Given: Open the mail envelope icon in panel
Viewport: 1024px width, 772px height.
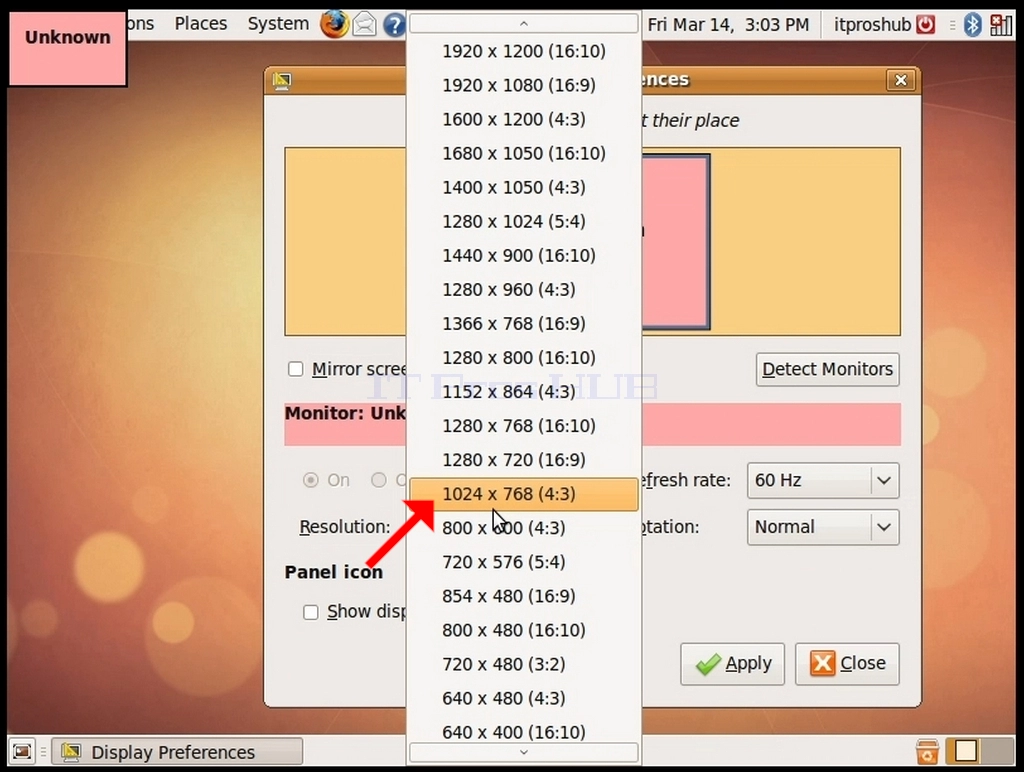Looking at the screenshot, I should pyautogui.click(x=365, y=25).
